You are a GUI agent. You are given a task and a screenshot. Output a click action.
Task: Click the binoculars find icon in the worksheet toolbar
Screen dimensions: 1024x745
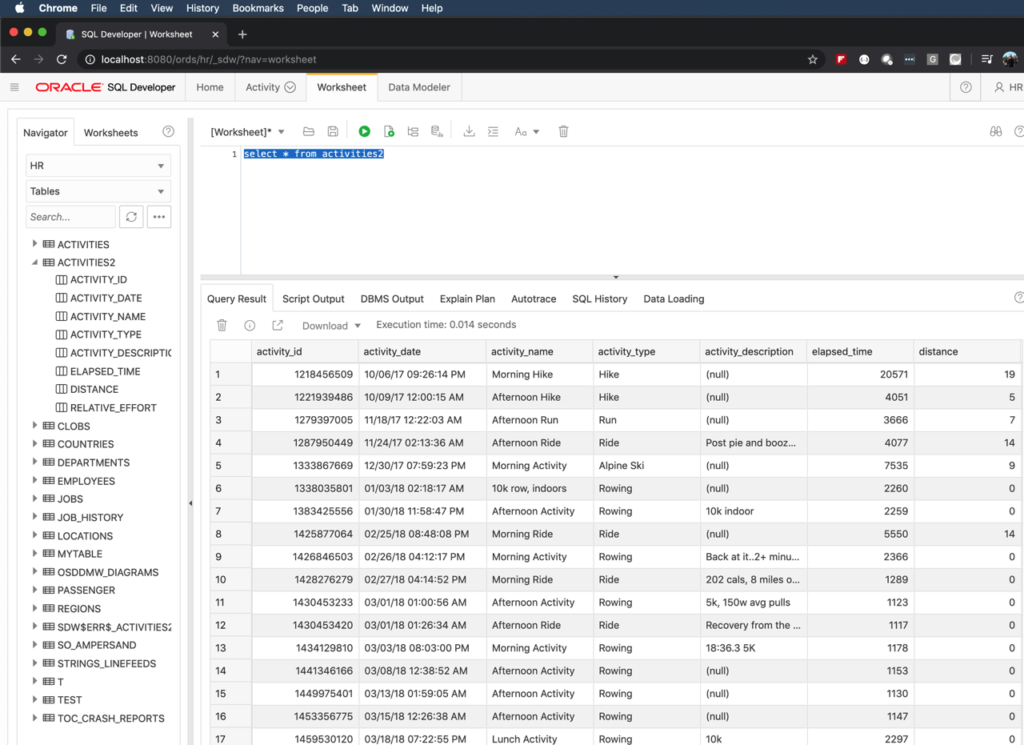click(x=995, y=131)
